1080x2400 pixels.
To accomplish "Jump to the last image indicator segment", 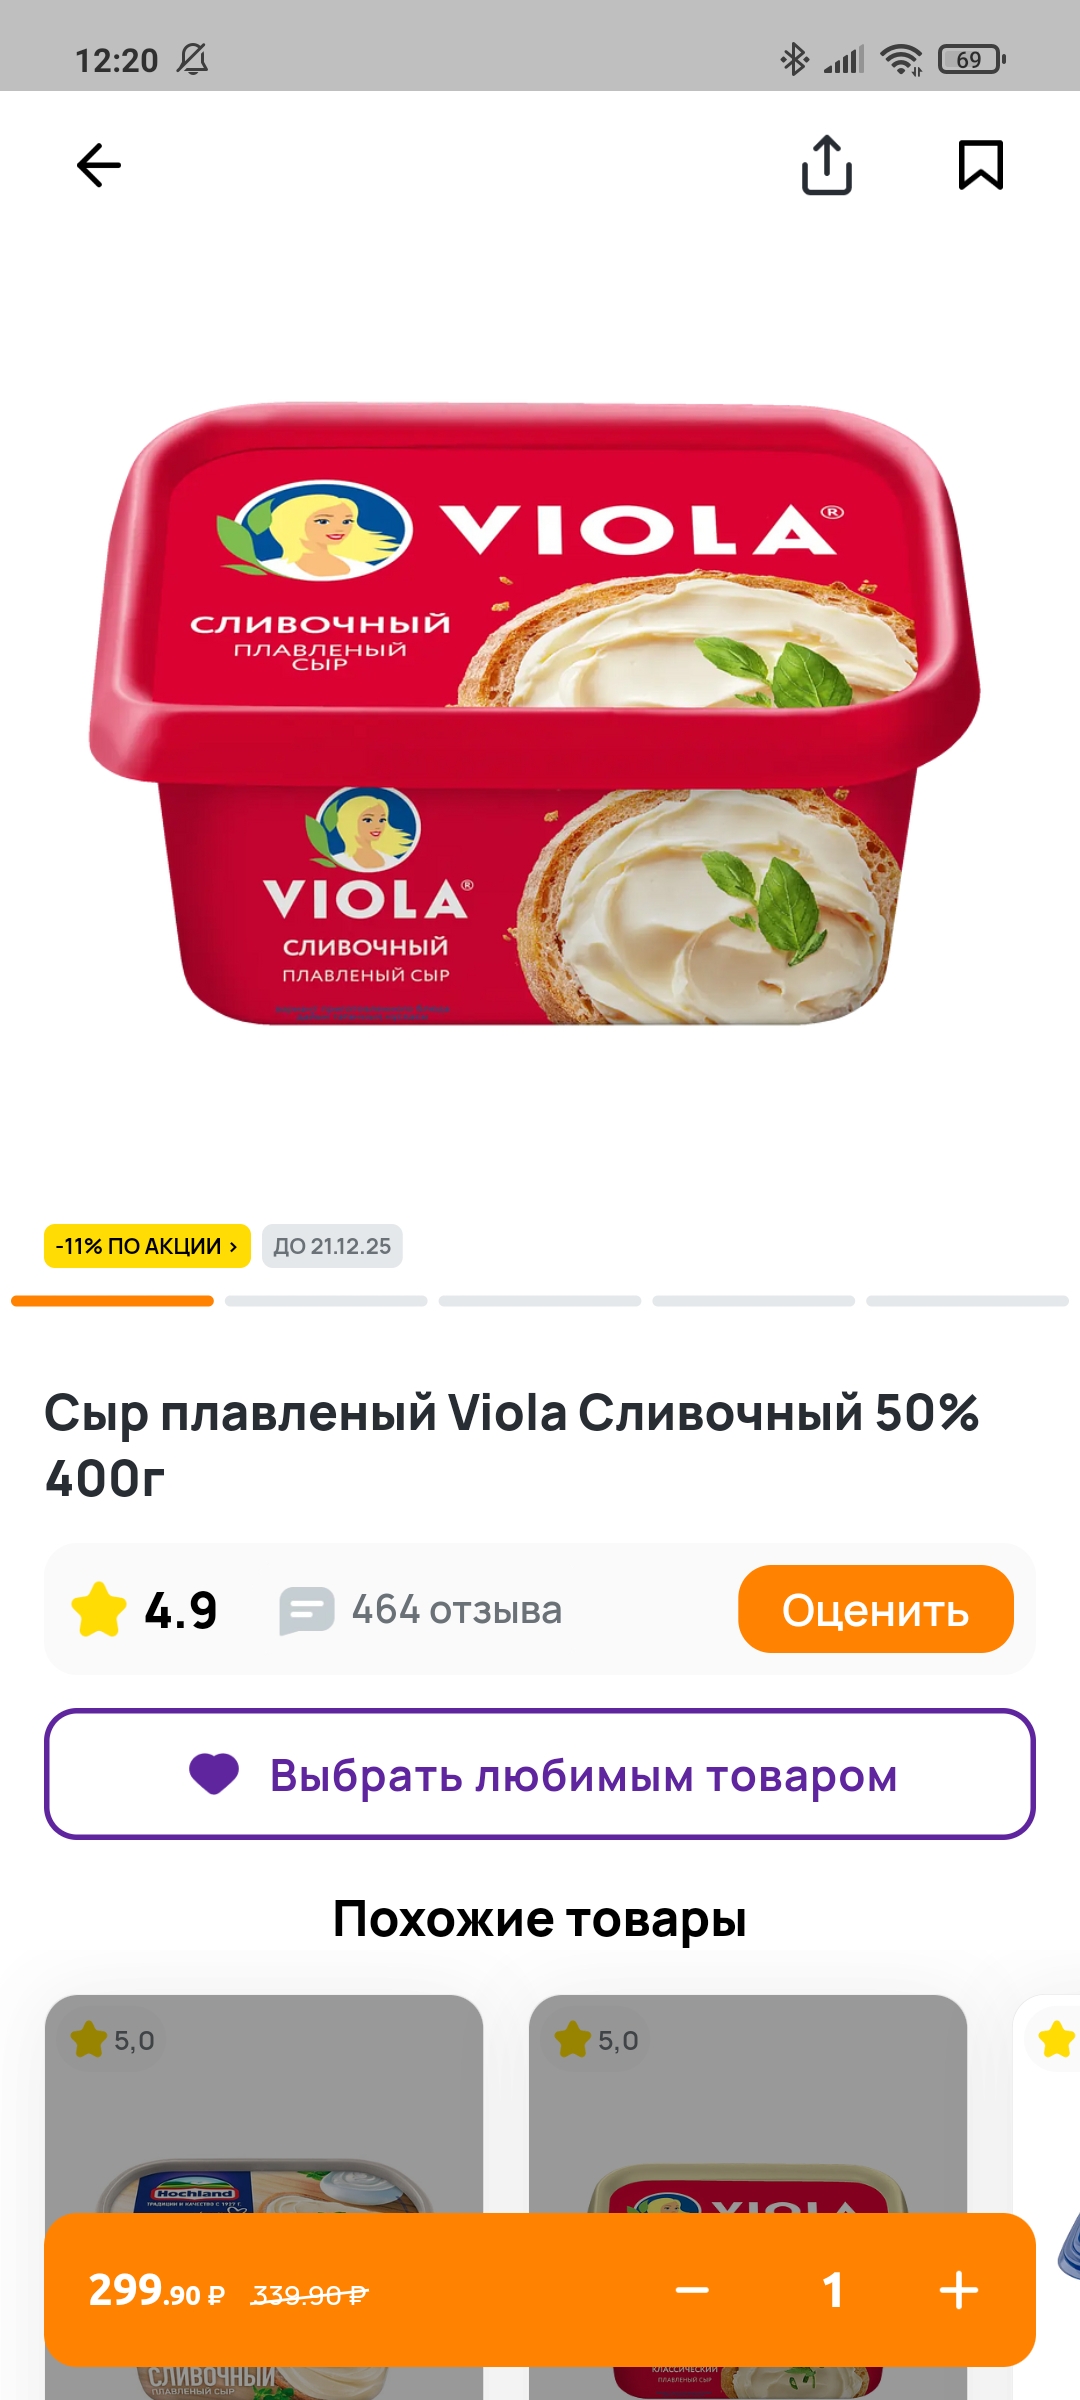I will pos(967,1301).
